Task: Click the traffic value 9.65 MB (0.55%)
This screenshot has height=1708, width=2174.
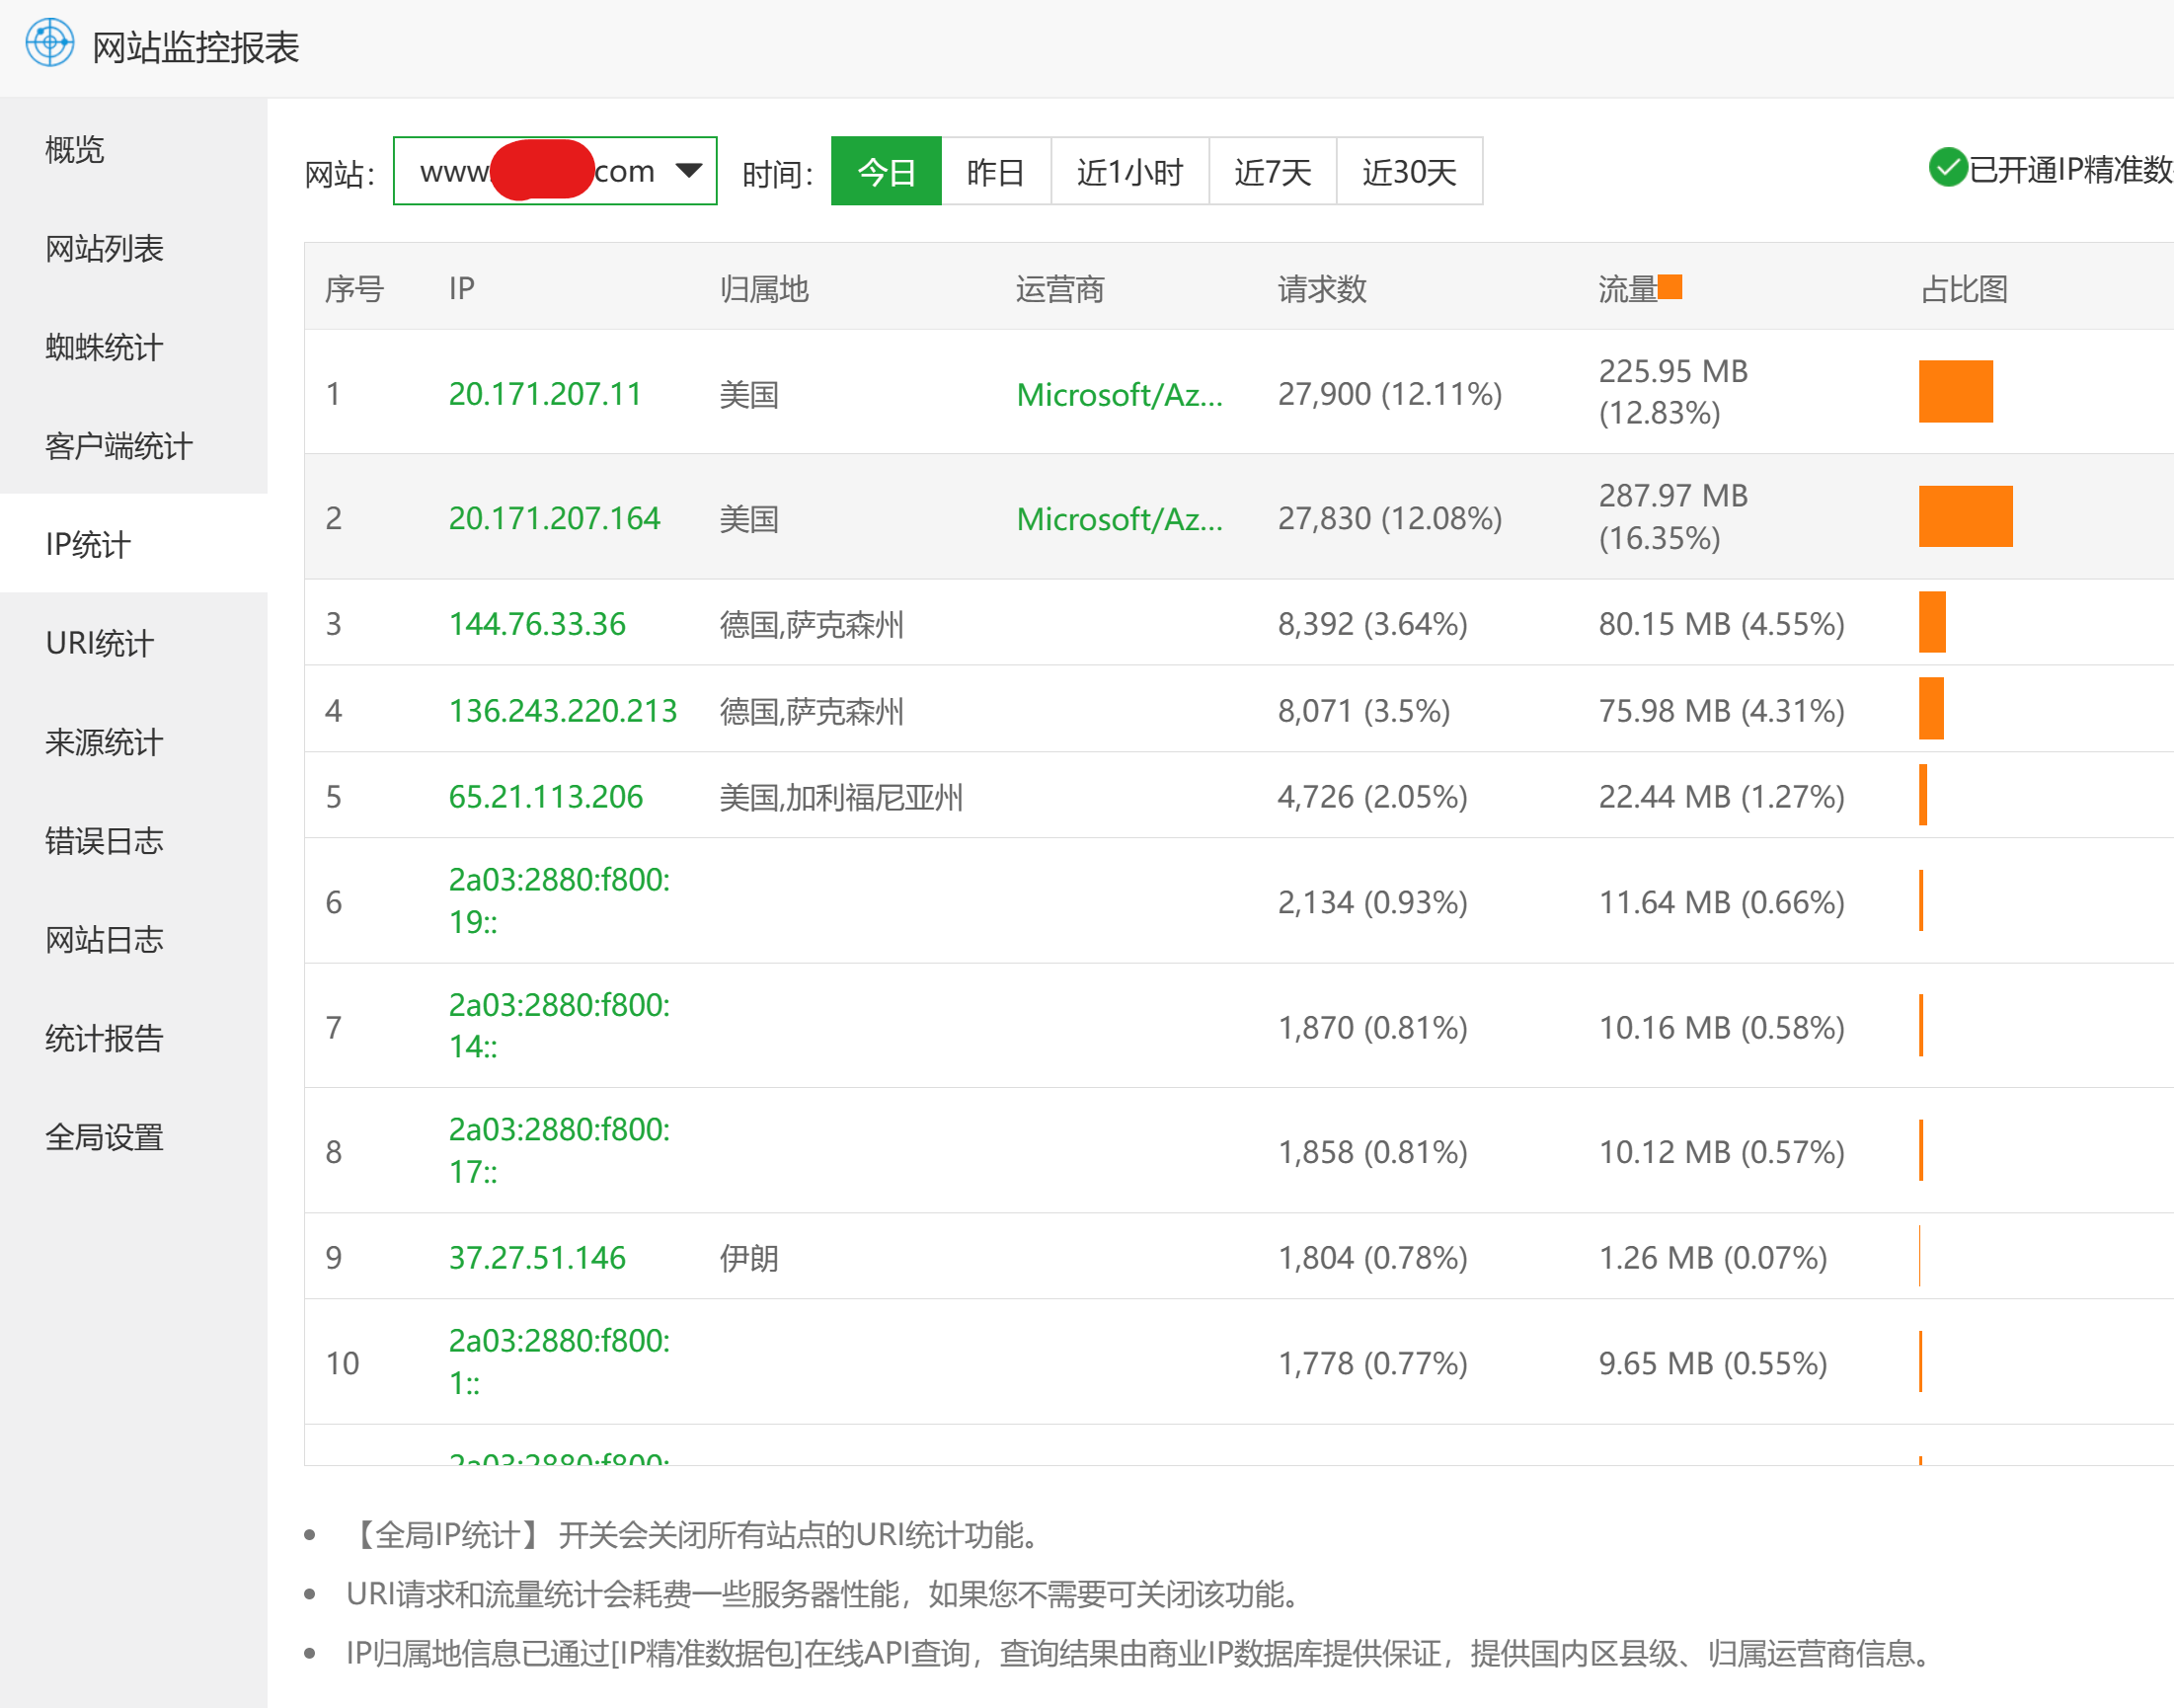Action: tap(1713, 1363)
